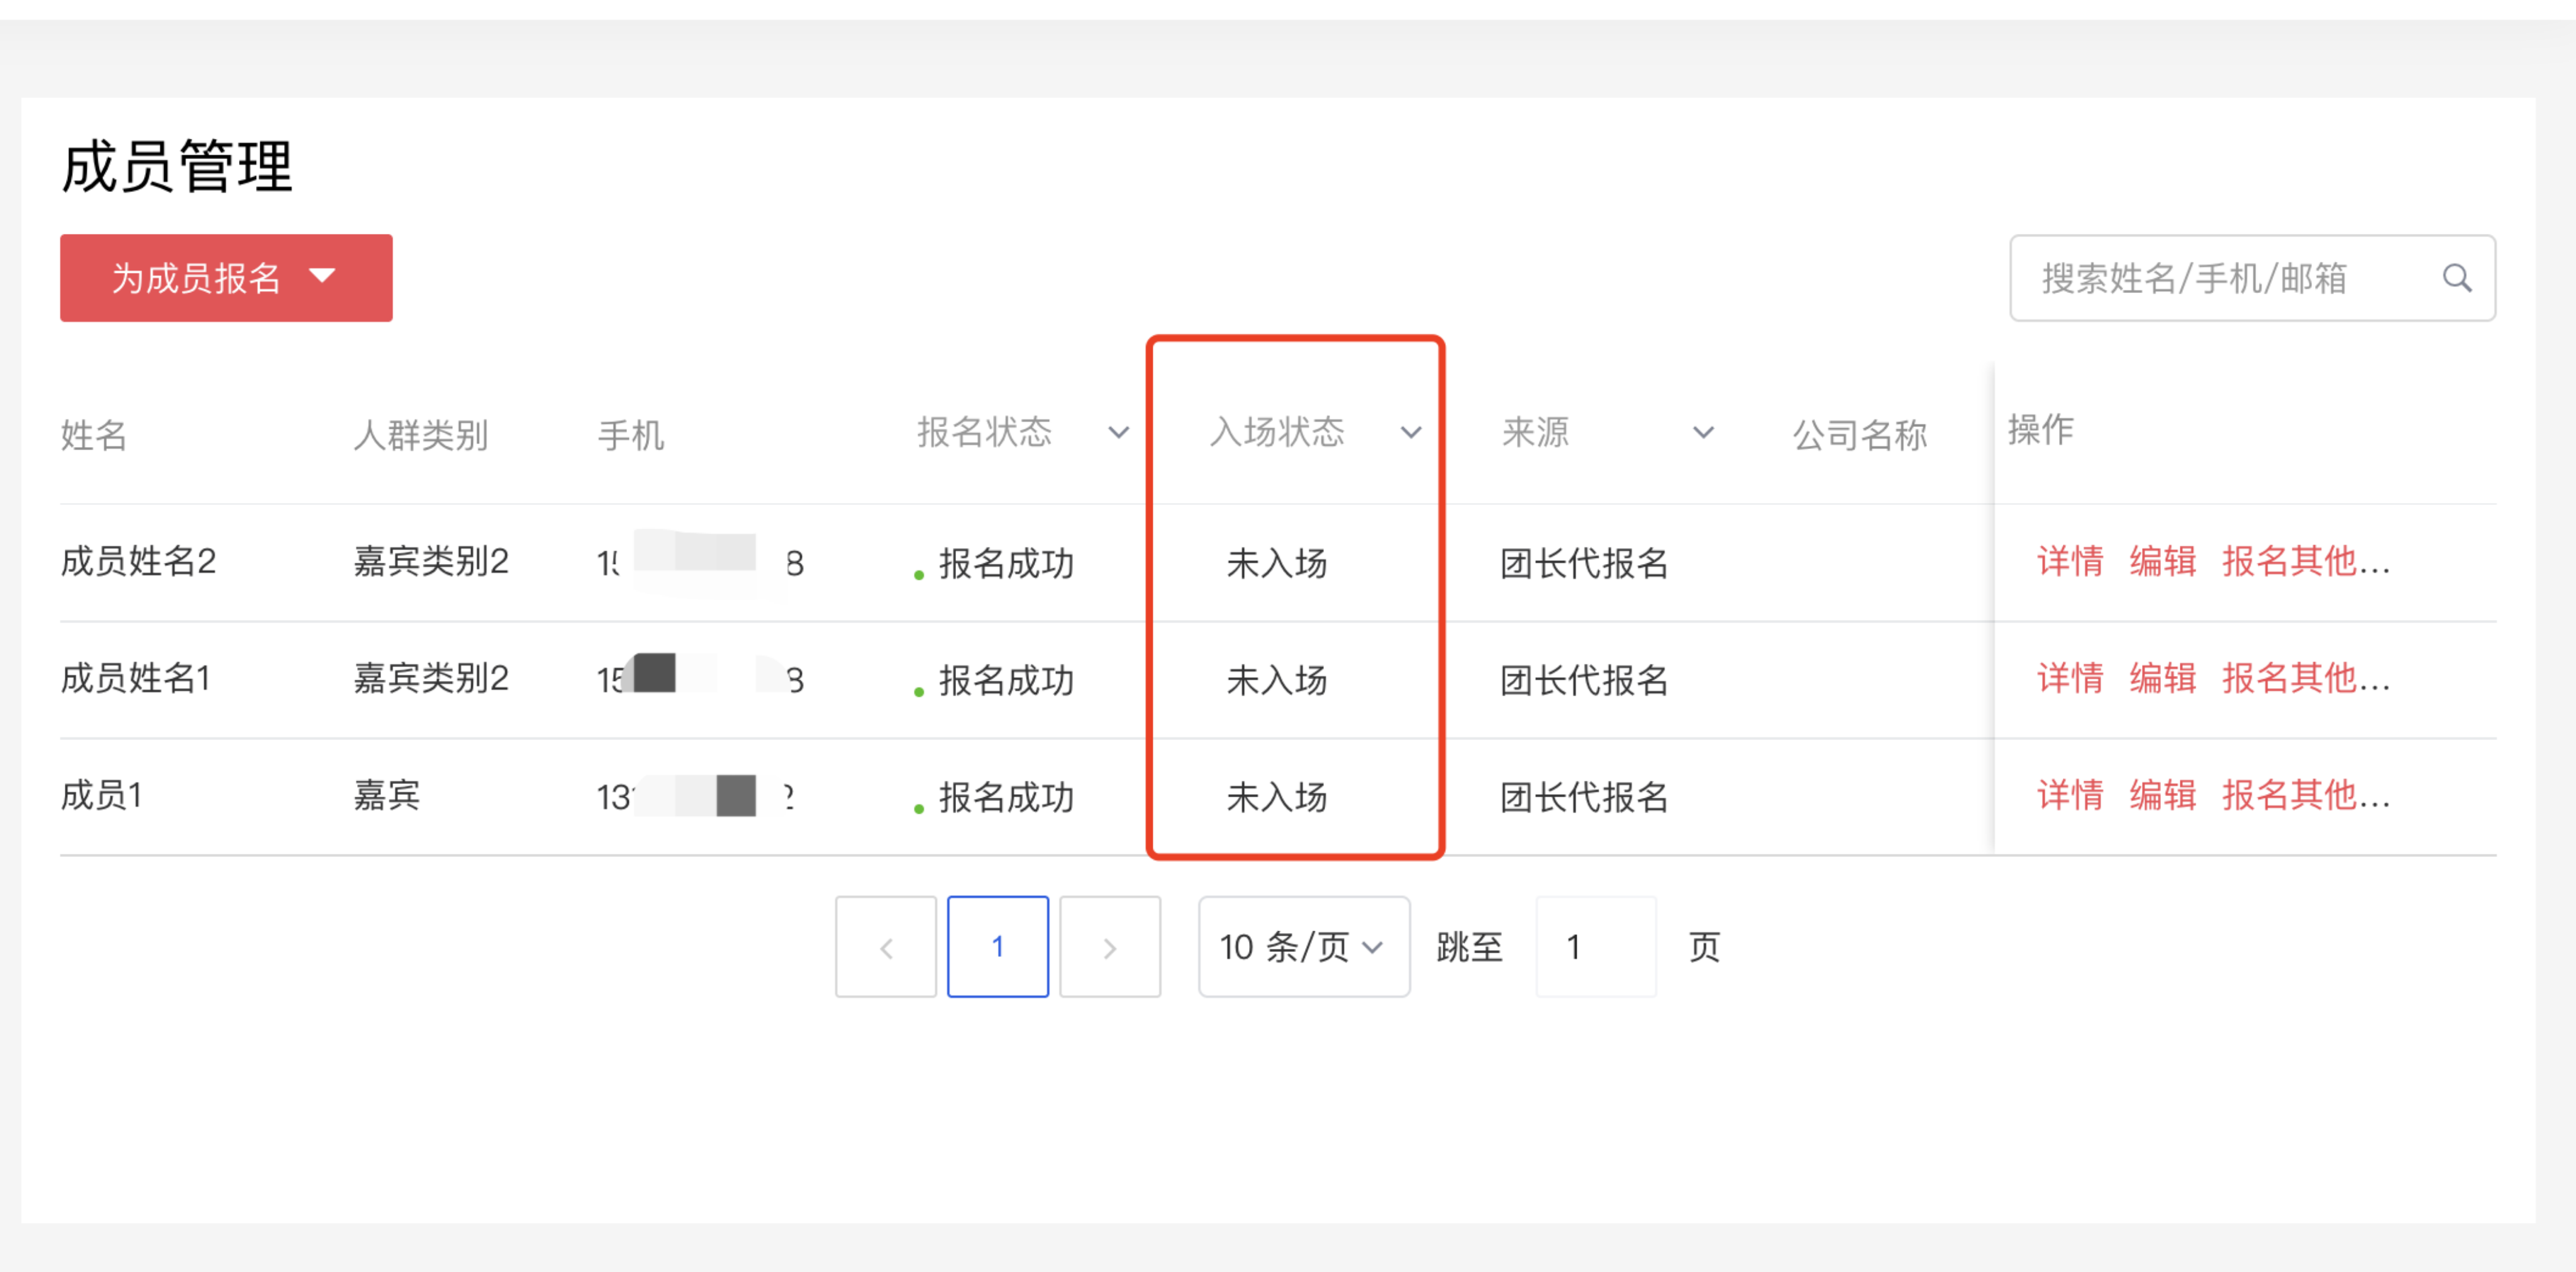Viewport: 2576px width, 1272px height.
Task: Click 编辑 for 成员1
Action: point(2162,796)
